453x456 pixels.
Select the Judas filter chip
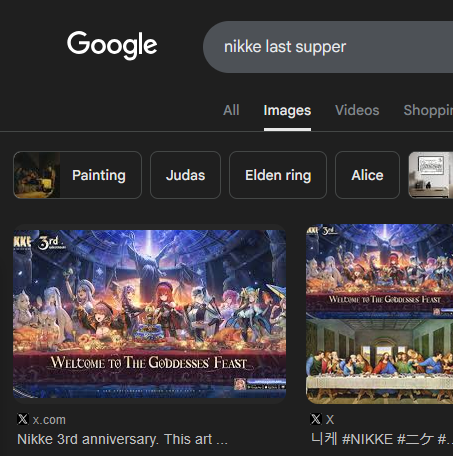tap(185, 175)
